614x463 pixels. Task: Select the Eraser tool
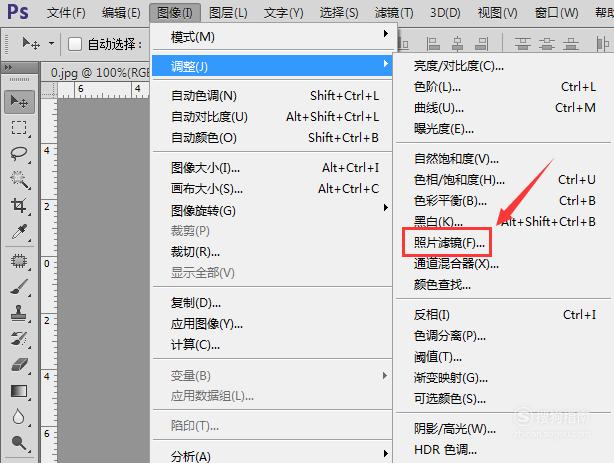19,365
